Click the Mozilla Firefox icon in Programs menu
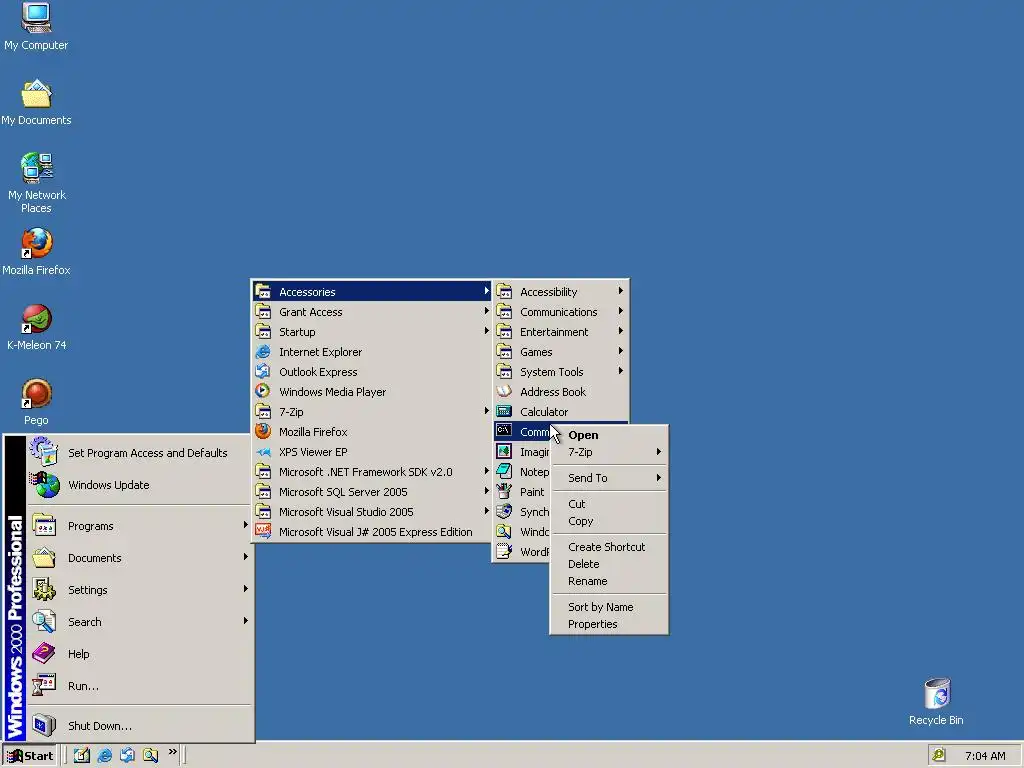The height and width of the screenshot is (768, 1024). point(263,432)
